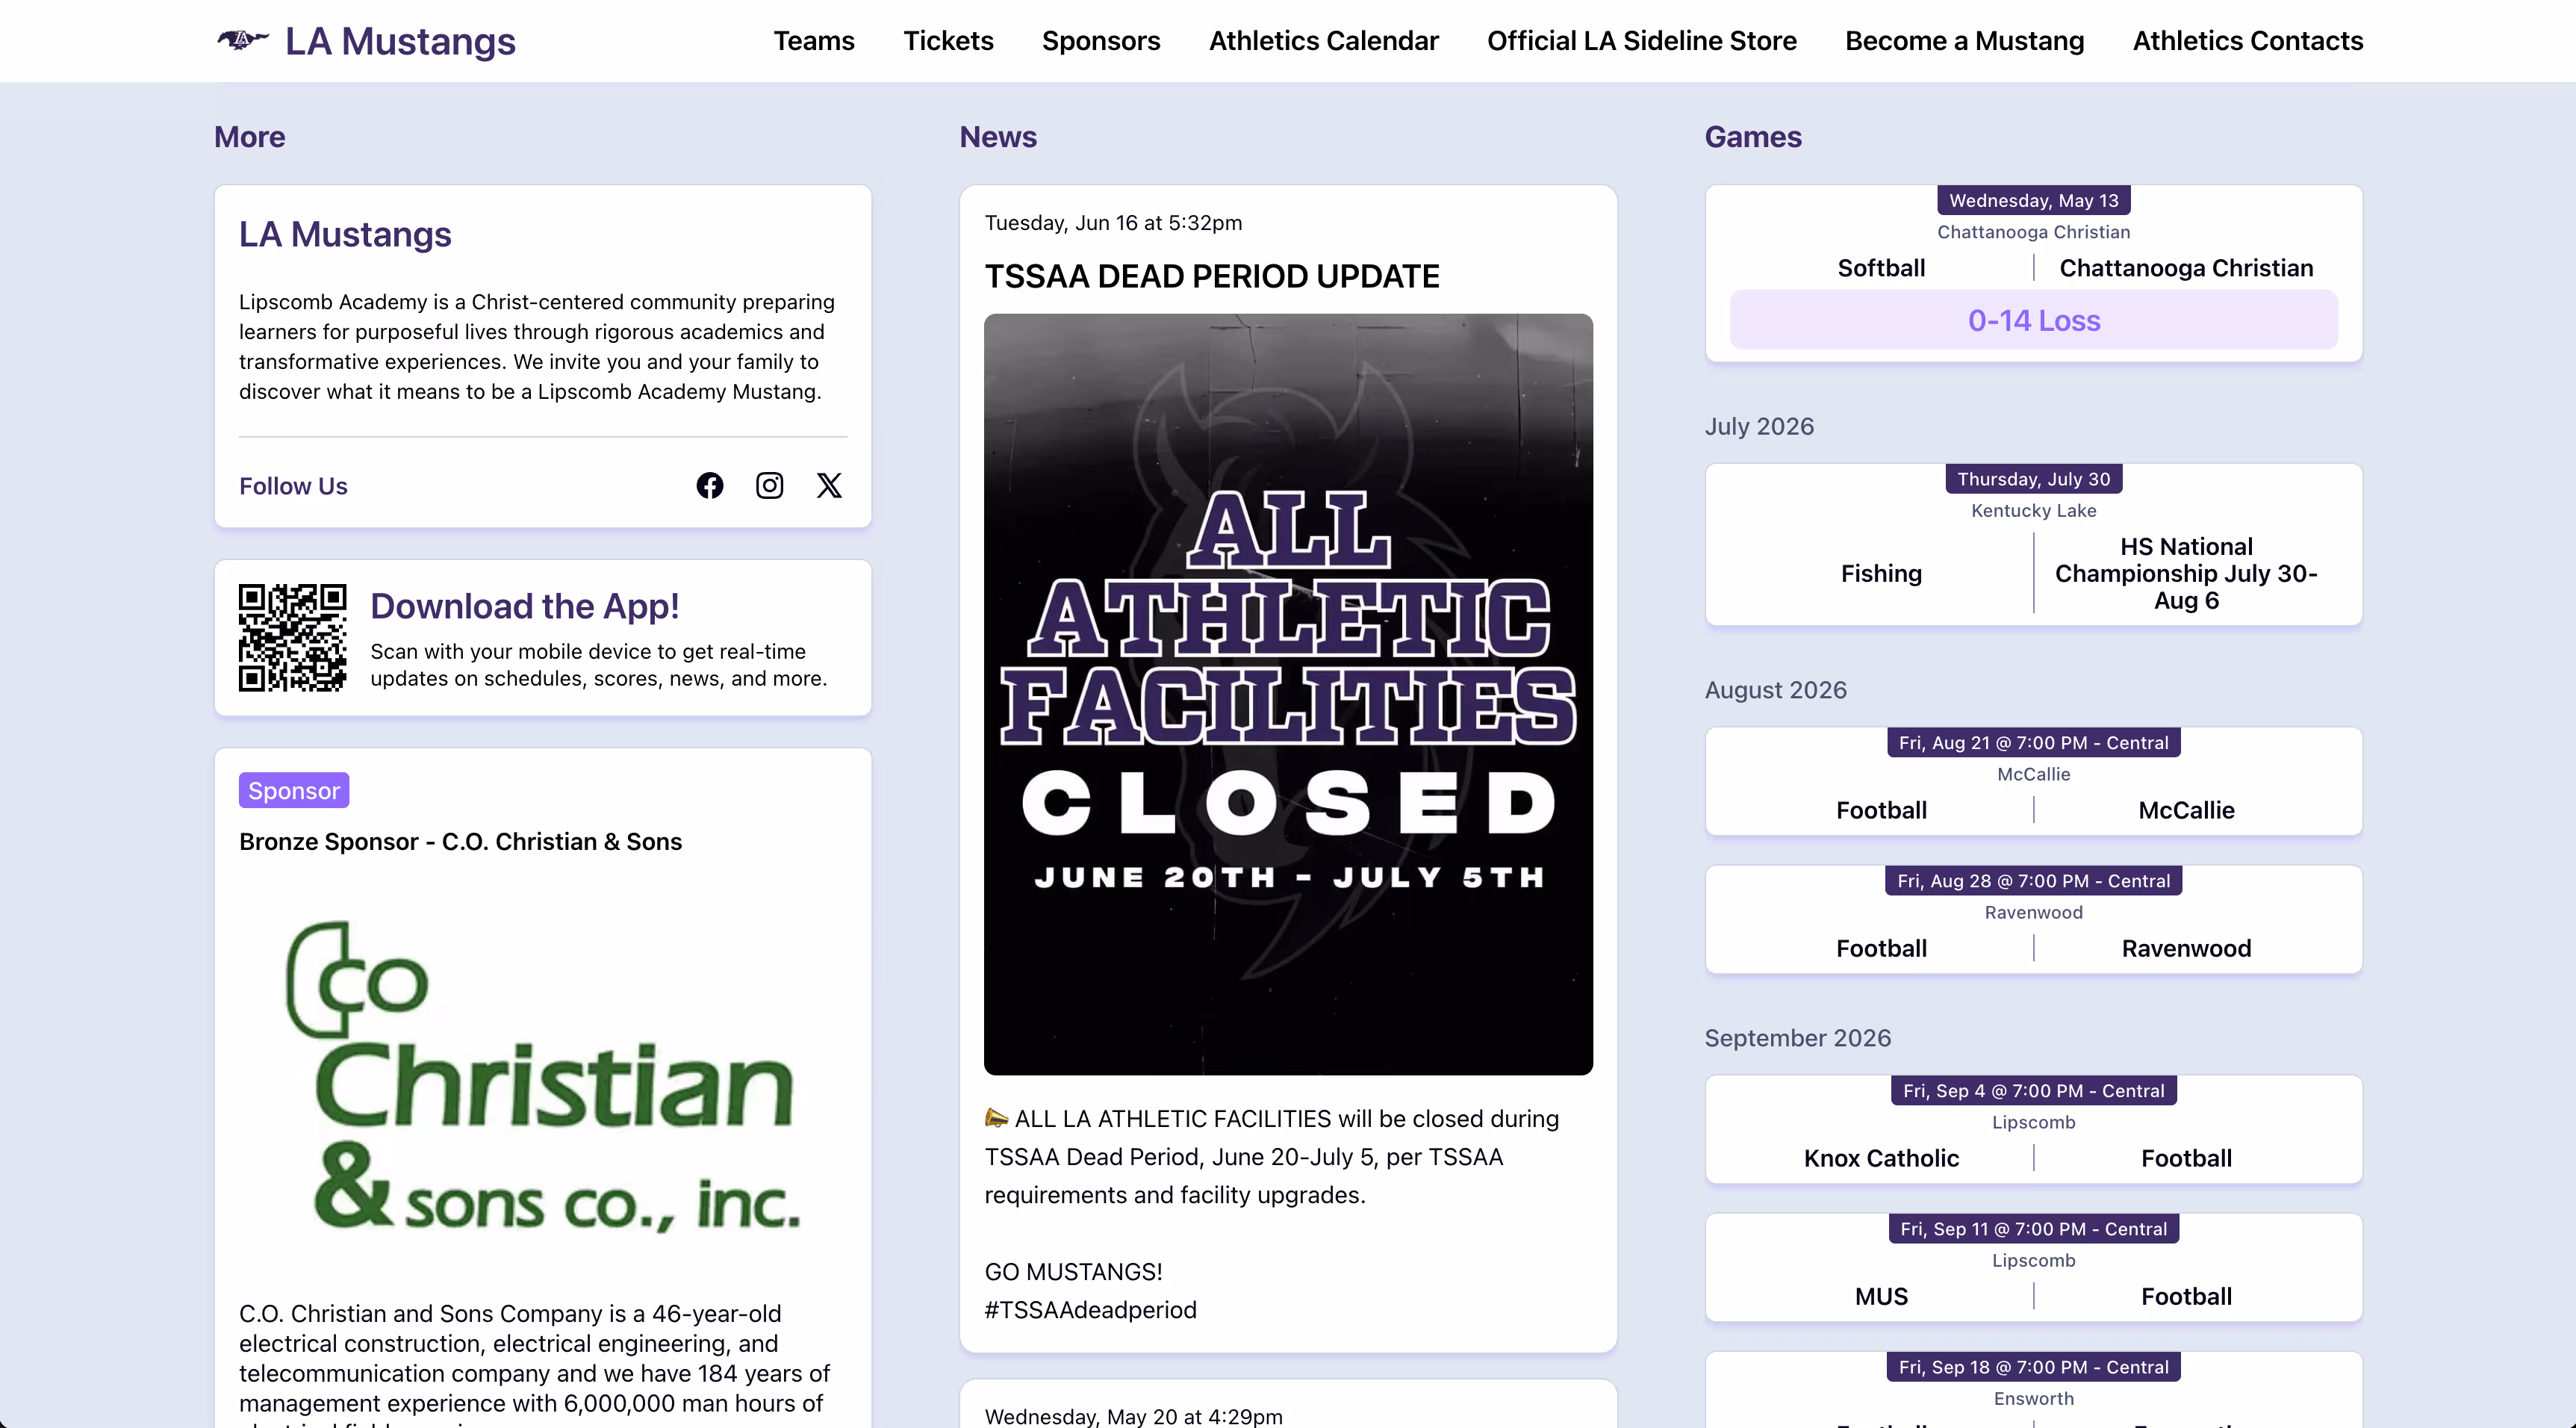Click the purple Sponsor badge

(x=293, y=790)
